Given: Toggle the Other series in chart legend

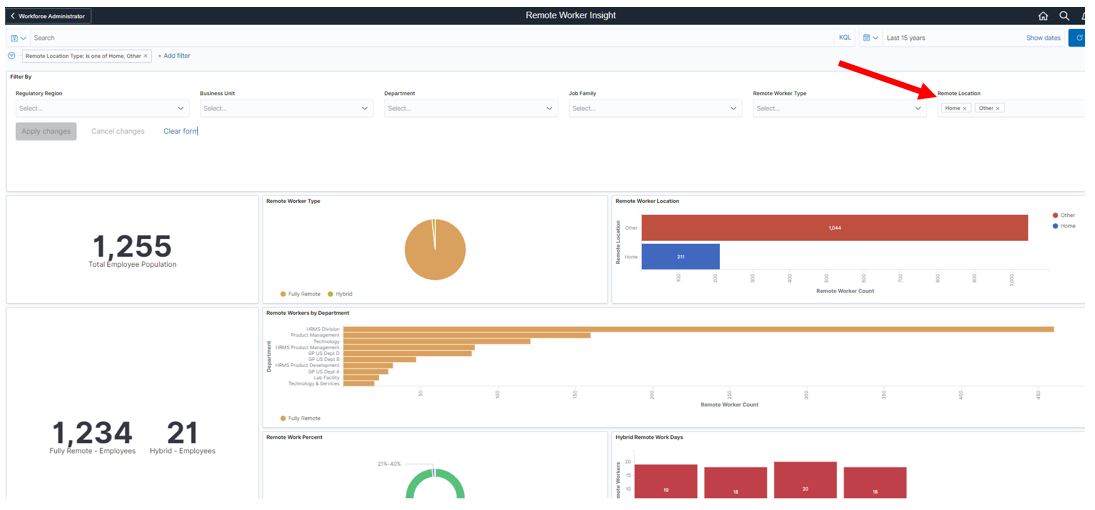Looking at the screenshot, I should tap(1067, 215).
